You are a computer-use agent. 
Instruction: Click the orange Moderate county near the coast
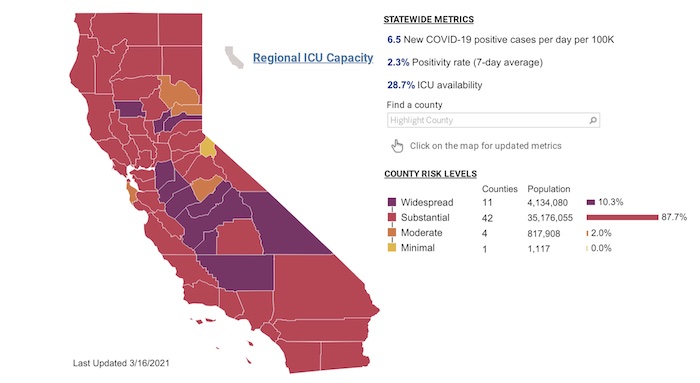coord(131,191)
